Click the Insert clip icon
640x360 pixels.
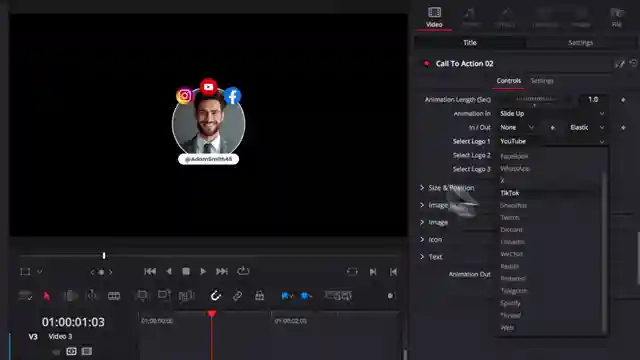click(142, 296)
